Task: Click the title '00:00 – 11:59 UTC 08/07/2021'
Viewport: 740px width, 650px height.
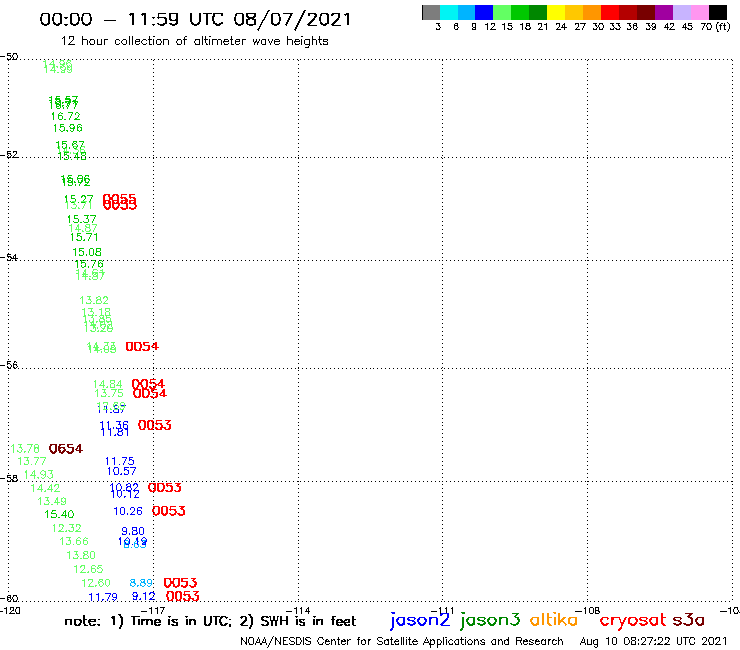Action: tap(195, 19)
